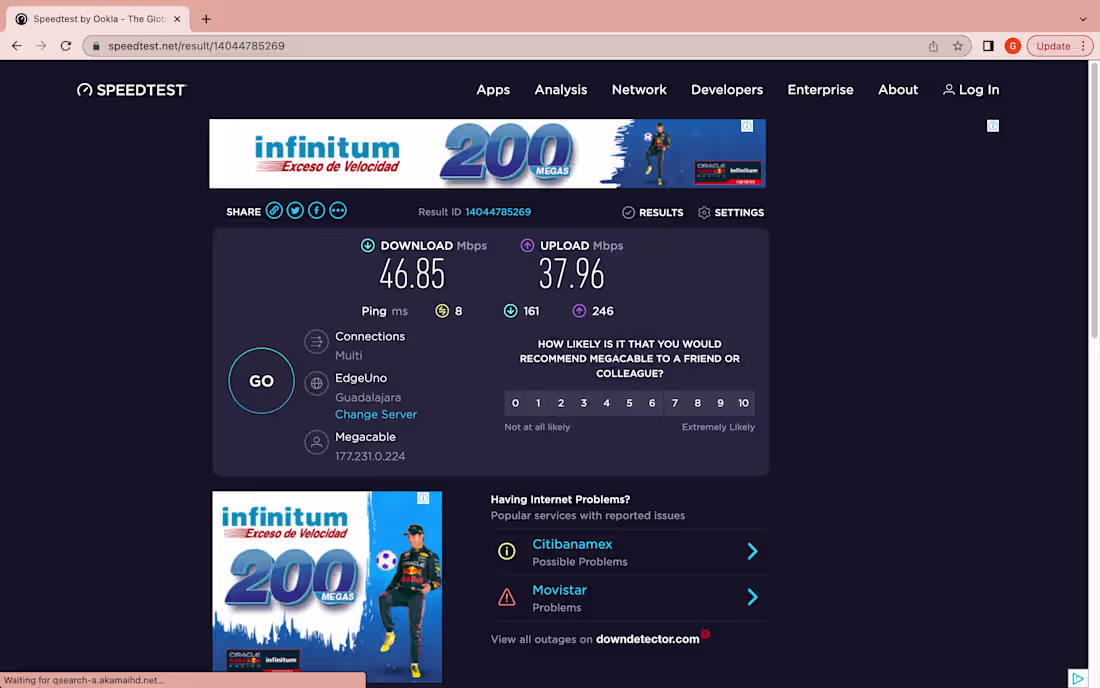
Task: Click the Connections mode icon
Action: pos(316,342)
